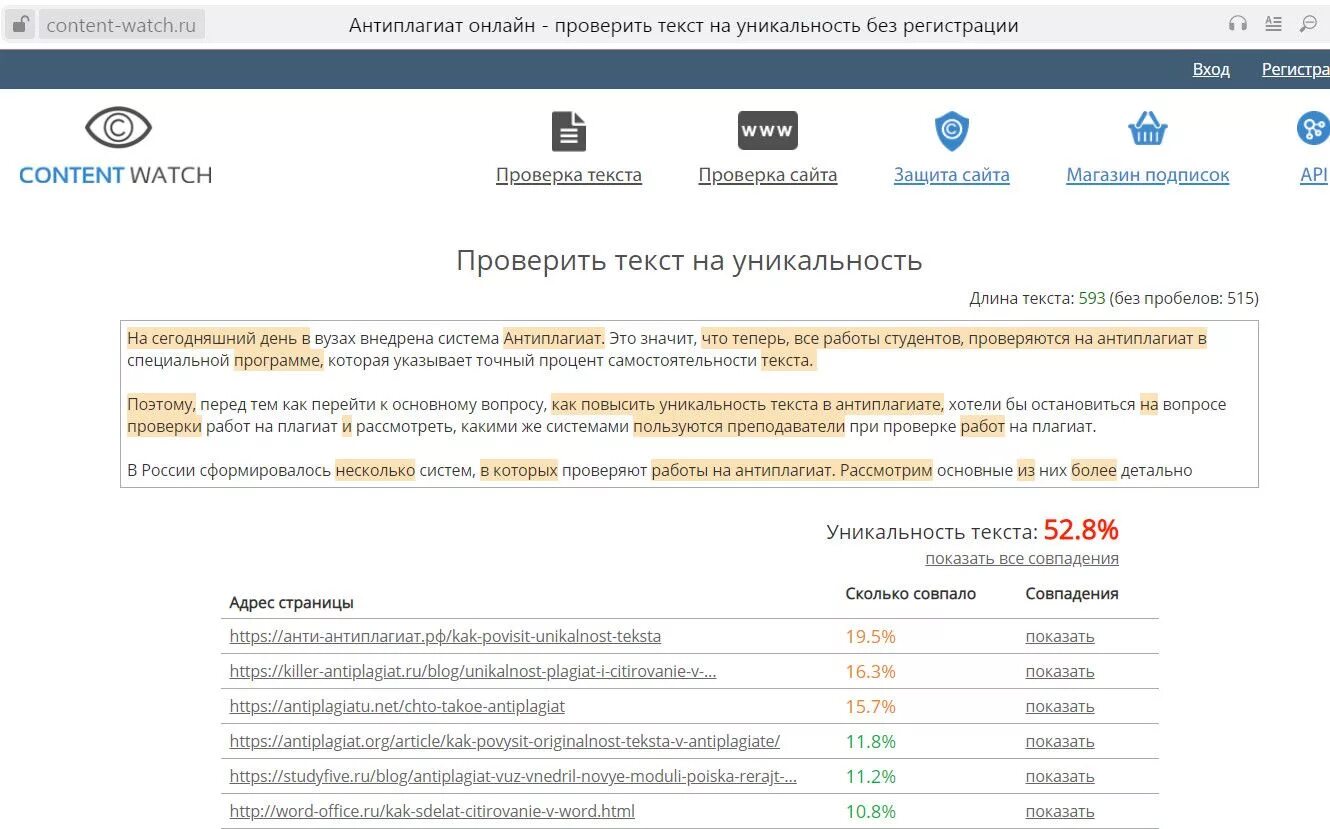The height and width of the screenshot is (829, 1330).
Task: Open Защита сайта menu item
Action: [x=952, y=175]
